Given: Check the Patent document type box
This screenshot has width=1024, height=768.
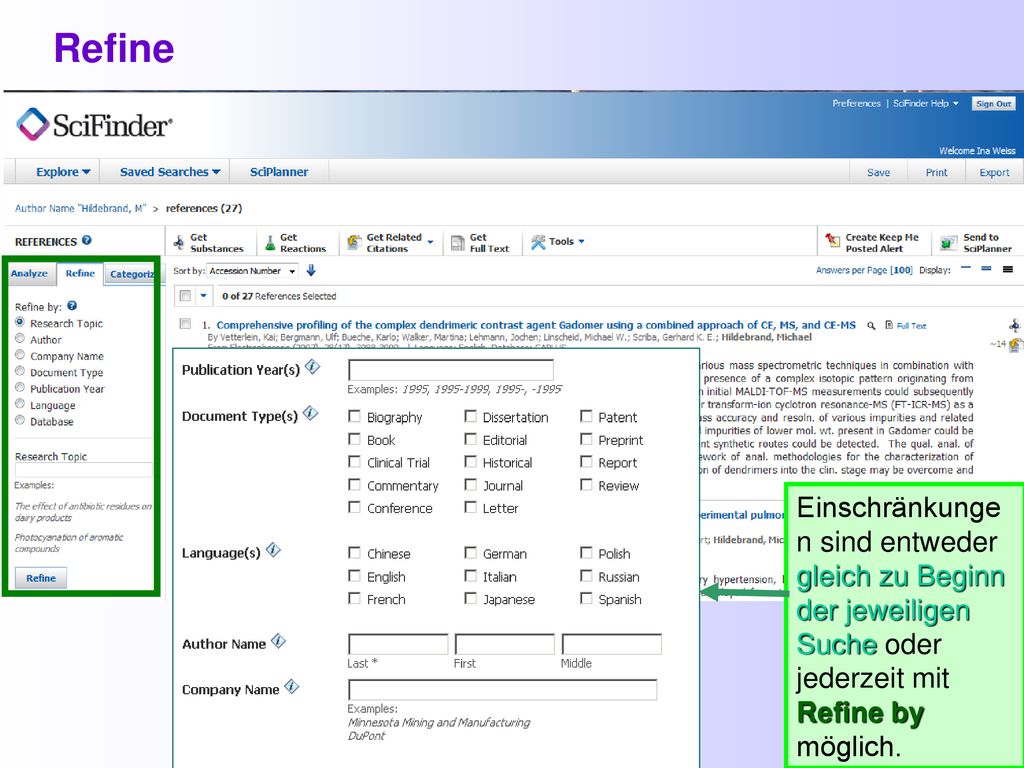Looking at the screenshot, I should pyautogui.click(x=586, y=416).
